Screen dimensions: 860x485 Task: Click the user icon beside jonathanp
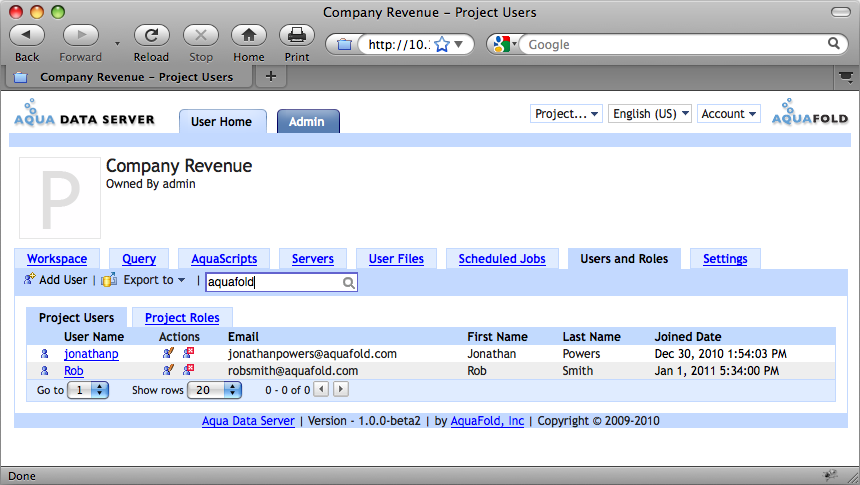[x=44, y=354]
